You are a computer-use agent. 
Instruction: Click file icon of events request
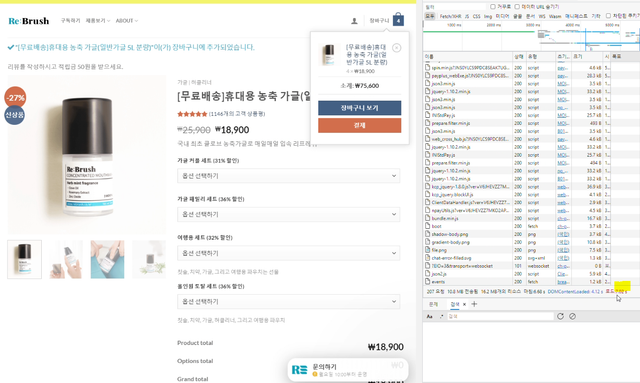428,281
